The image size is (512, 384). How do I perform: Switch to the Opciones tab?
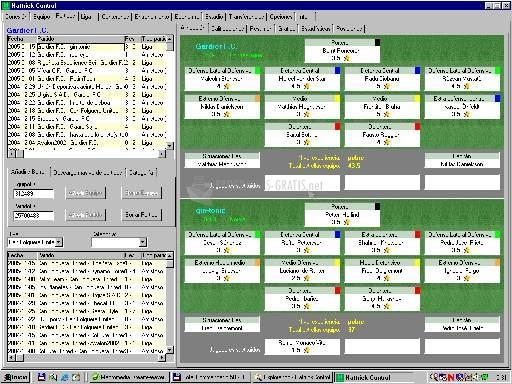tap(281, 16)
